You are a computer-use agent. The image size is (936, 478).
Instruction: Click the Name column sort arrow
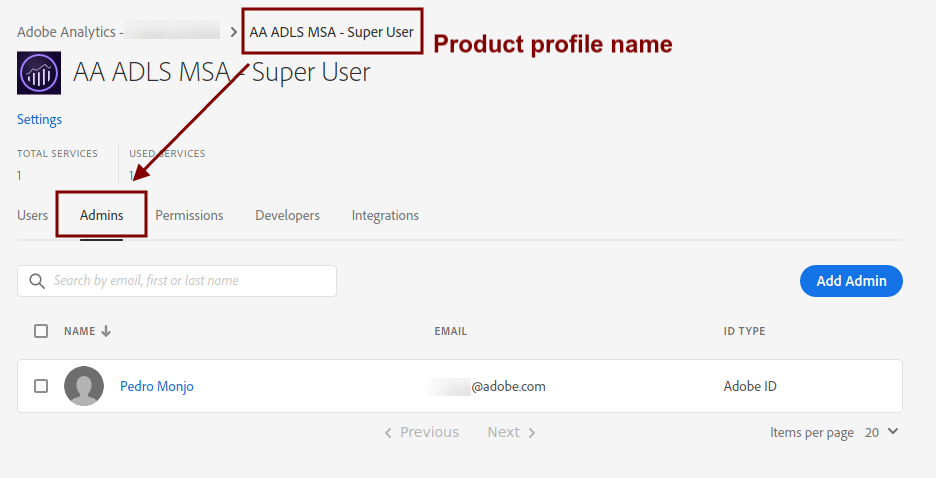(106, 331)
